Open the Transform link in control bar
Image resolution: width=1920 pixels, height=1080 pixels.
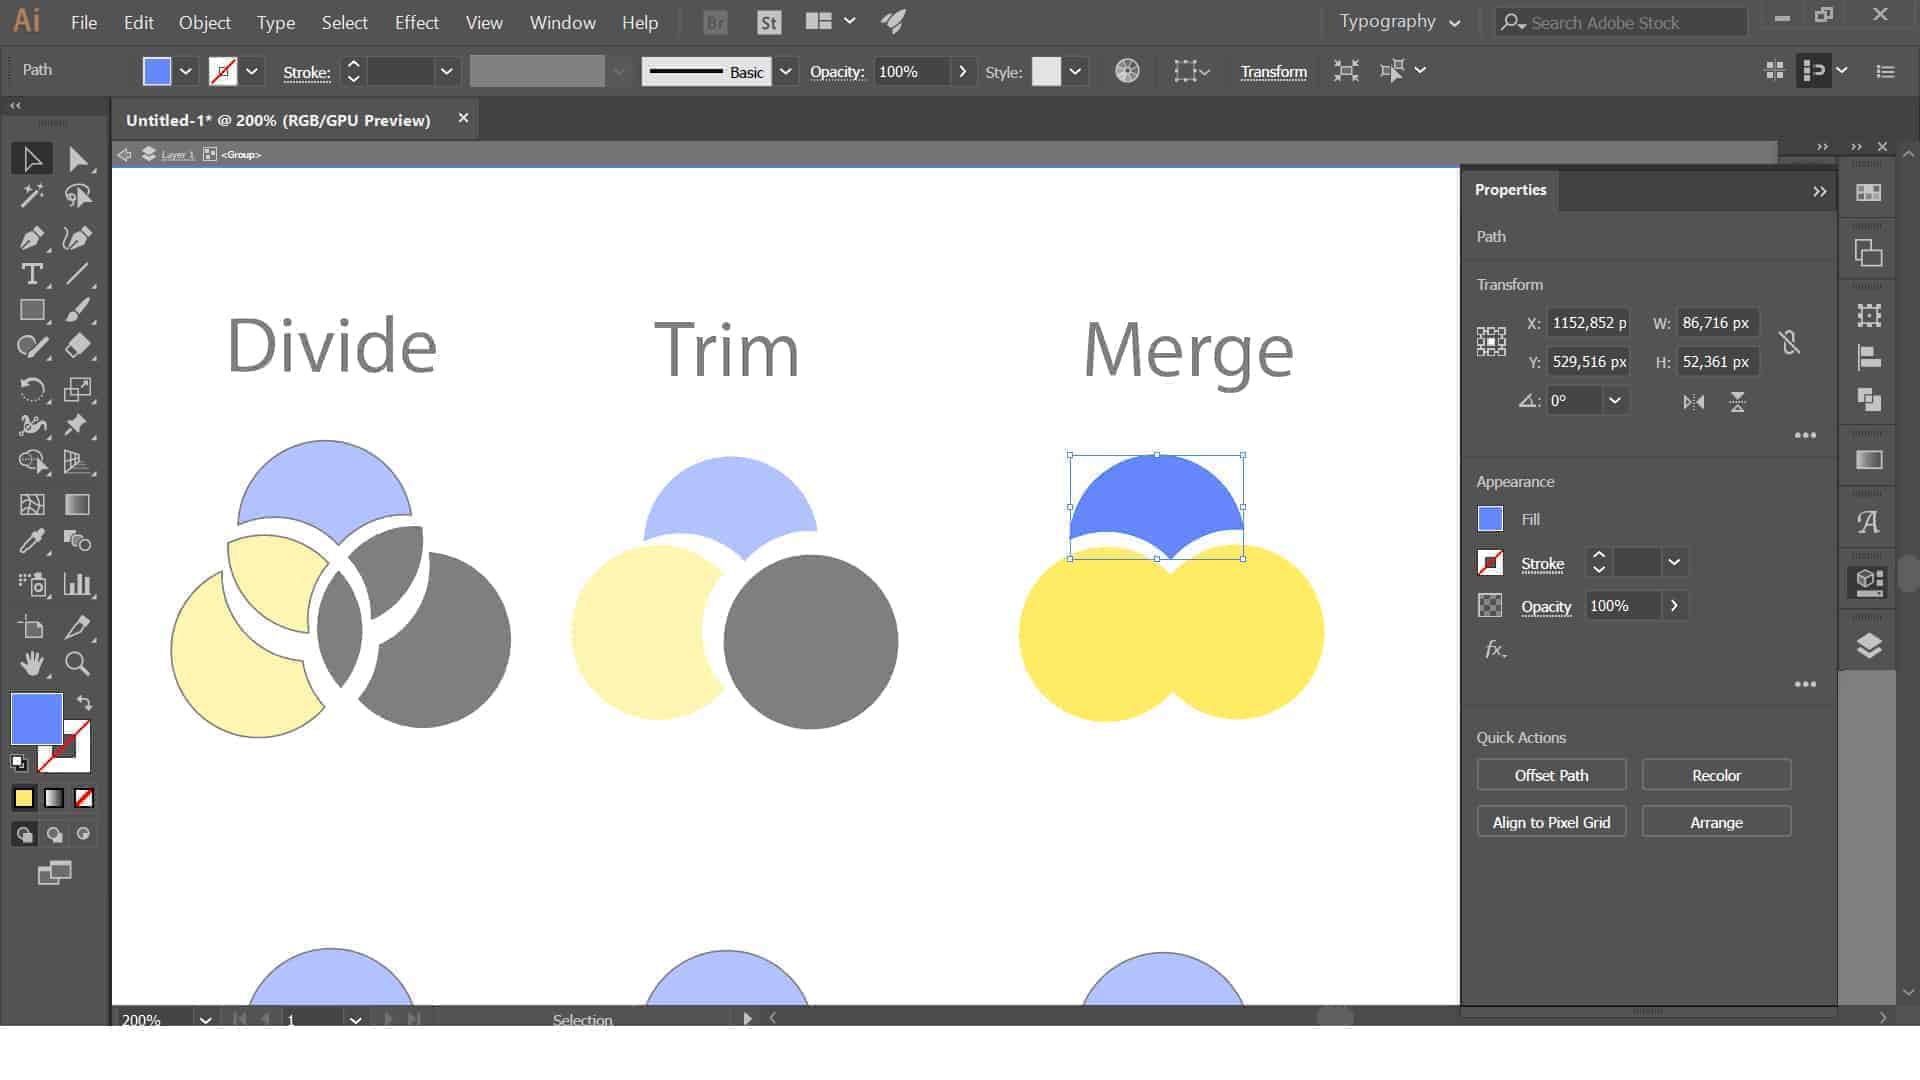point(1273,72)
